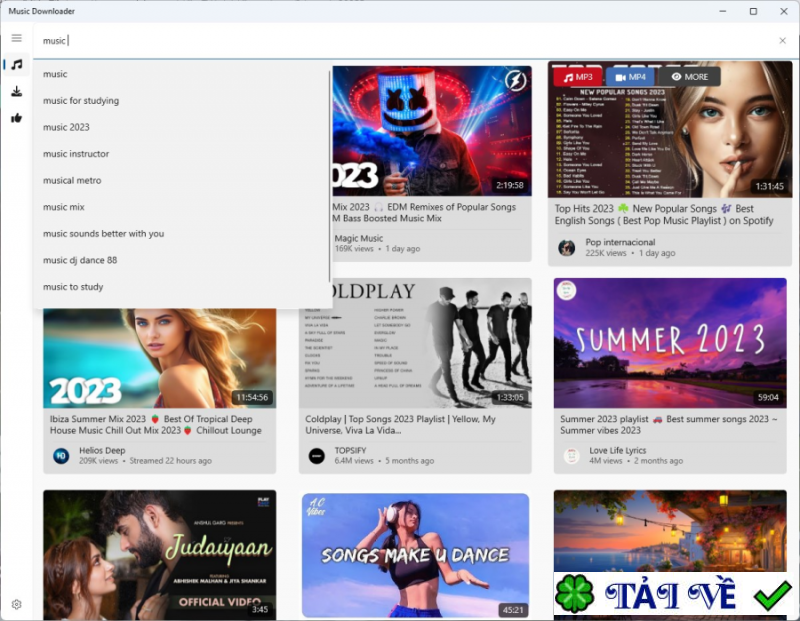Open the Downloads section from the sidebar
Screen dimensions: 800x621
(x=16, y=91)
